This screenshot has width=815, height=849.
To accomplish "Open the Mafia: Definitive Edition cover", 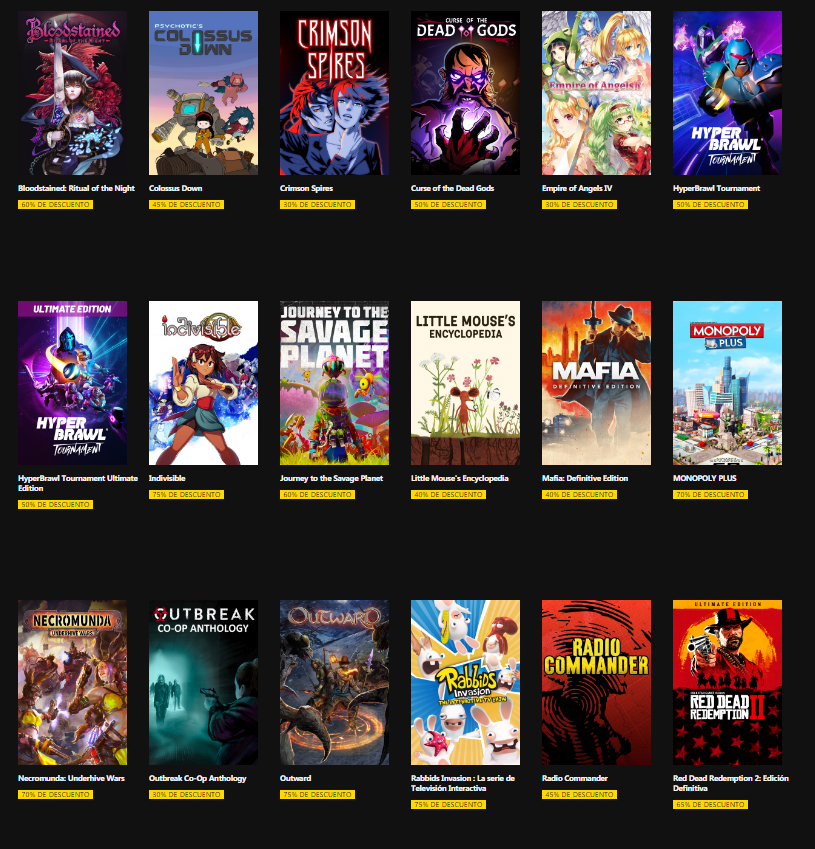I will tap(597, 383).
